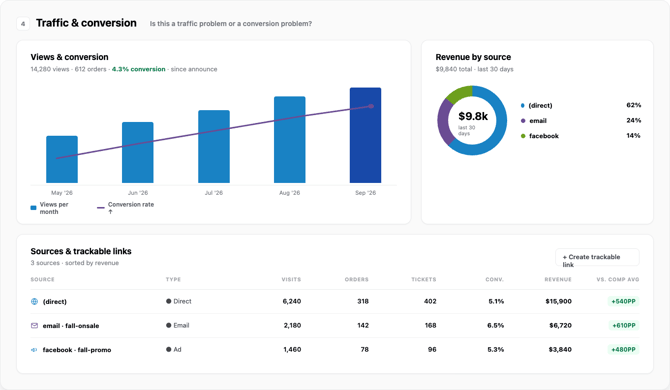Screen dimensions: 670x390
Task: Click the 24% email share value
Action: coord(634,120)
